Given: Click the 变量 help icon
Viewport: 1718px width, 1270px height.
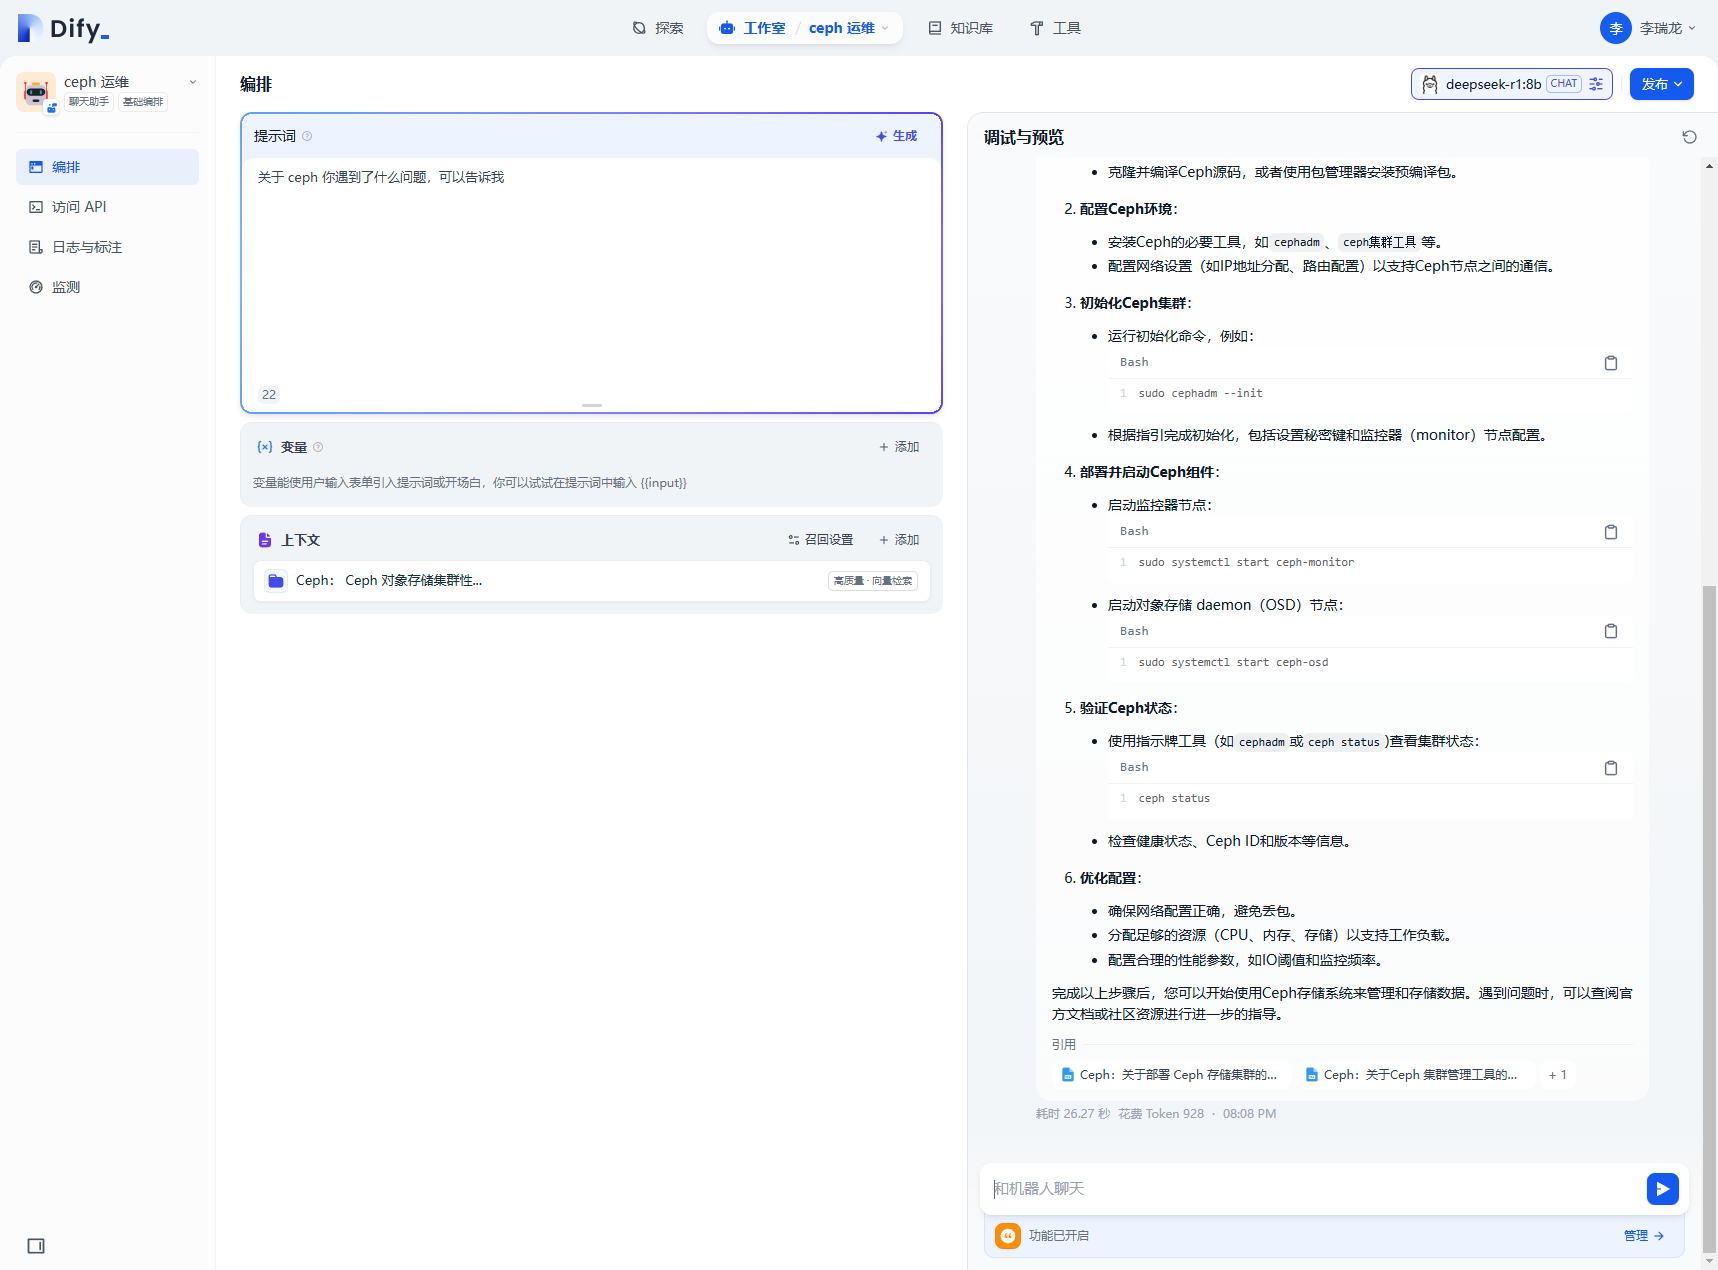Looking at the screenshot, I should [318, 447].
